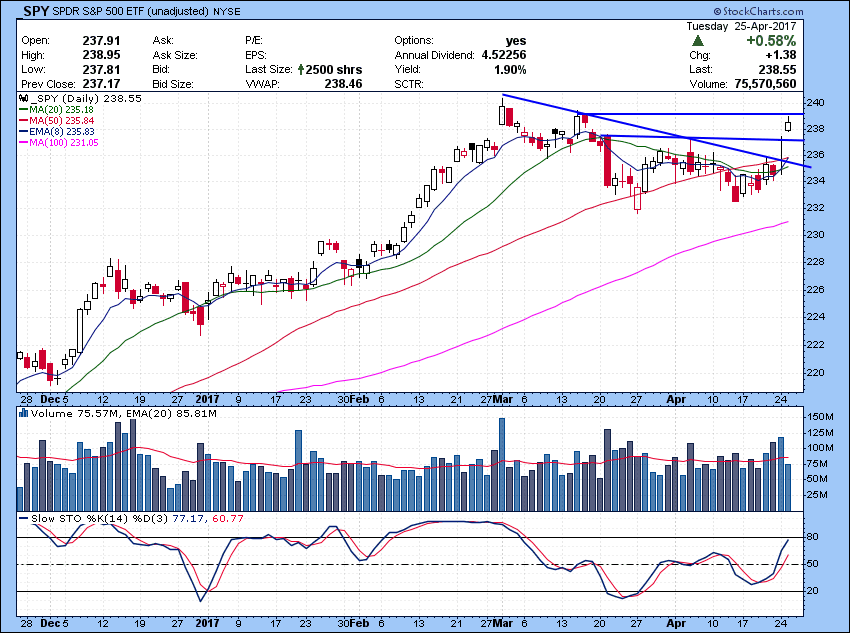Click the green arrow before 2500 shrs
Screen dimensions: 850x633
301,70
